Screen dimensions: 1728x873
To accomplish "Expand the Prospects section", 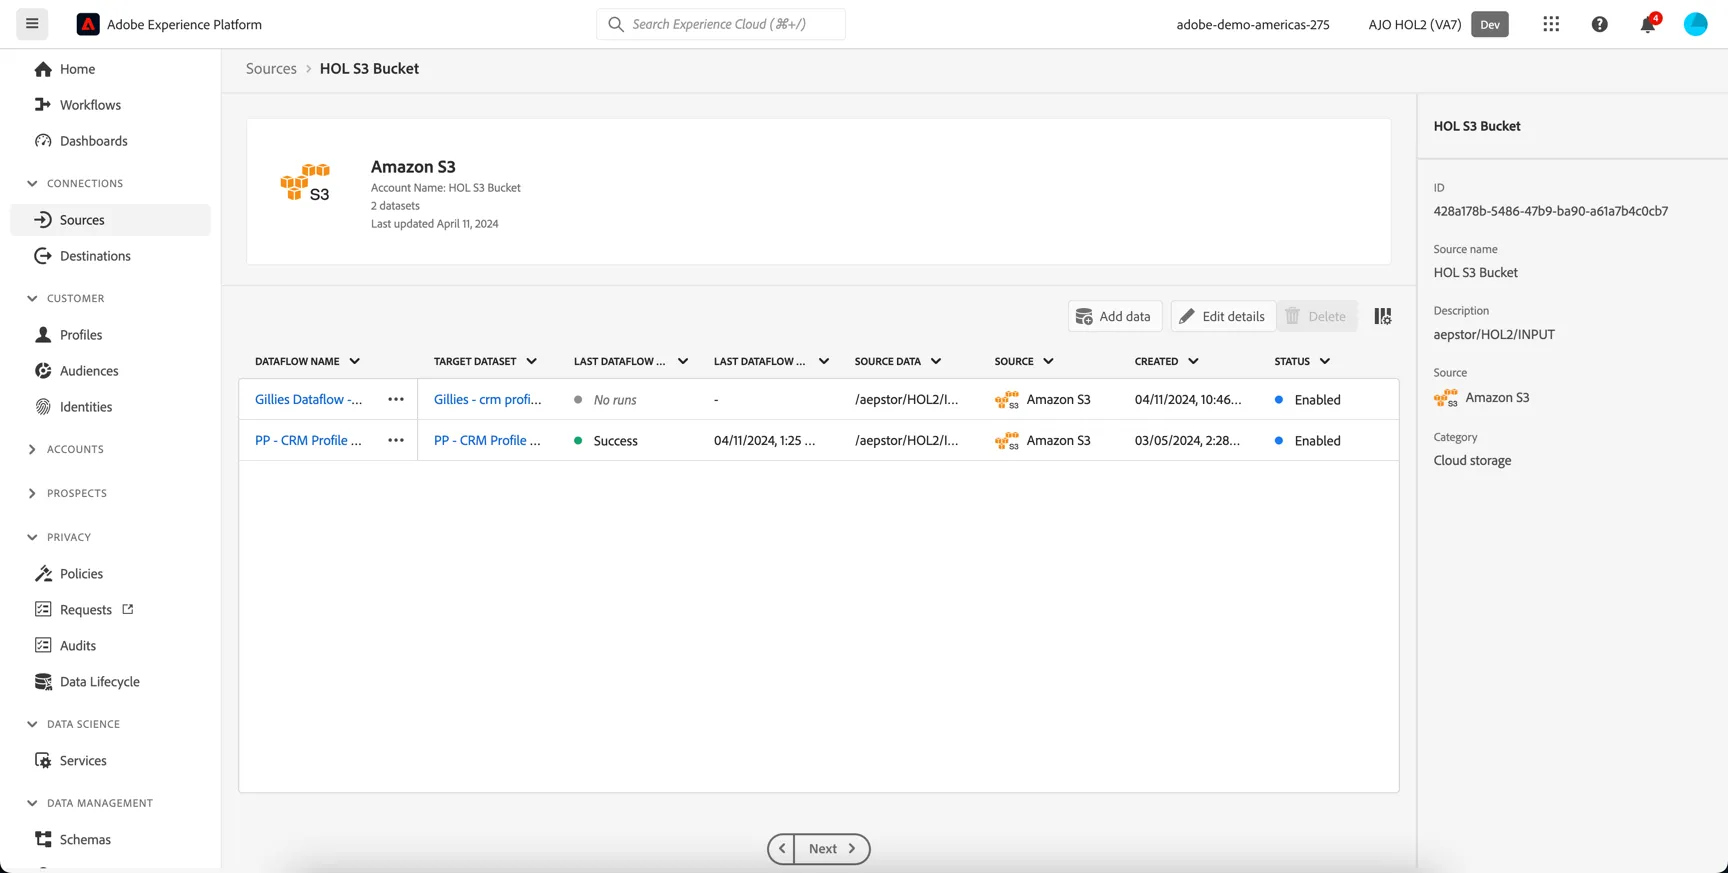I will tap(32, 494).
